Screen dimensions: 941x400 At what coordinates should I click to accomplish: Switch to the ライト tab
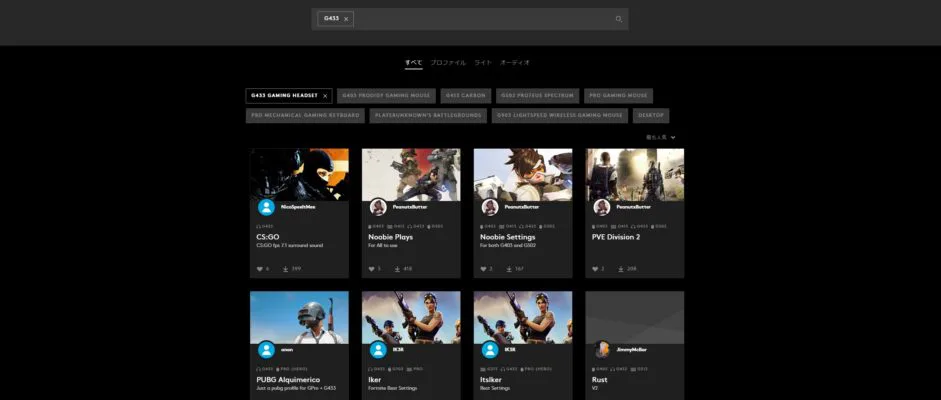tap(483, 62)
